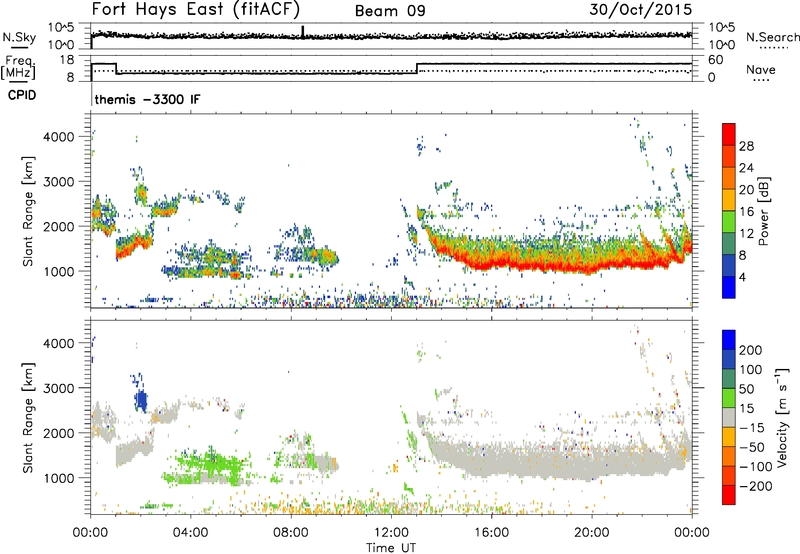Click the 3000 tick of power panel
Image resolution: width=800 pixels, height=554 pixels.
58,182
